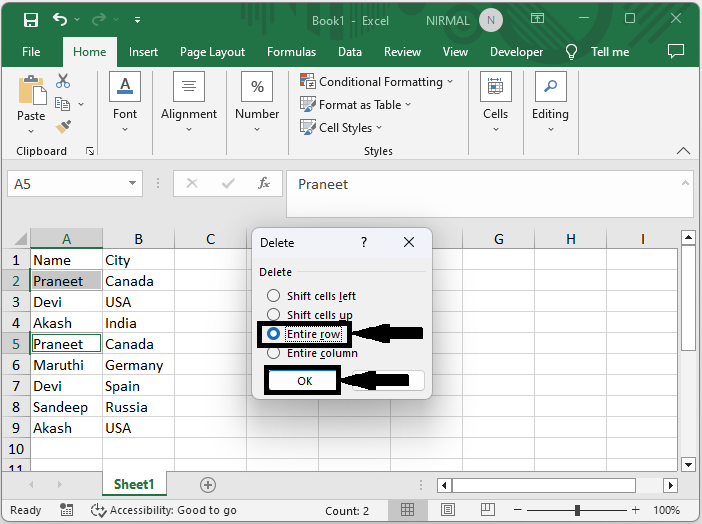Close the Delete dialog with X
This screenshot has width=702, height=524.
409,242
